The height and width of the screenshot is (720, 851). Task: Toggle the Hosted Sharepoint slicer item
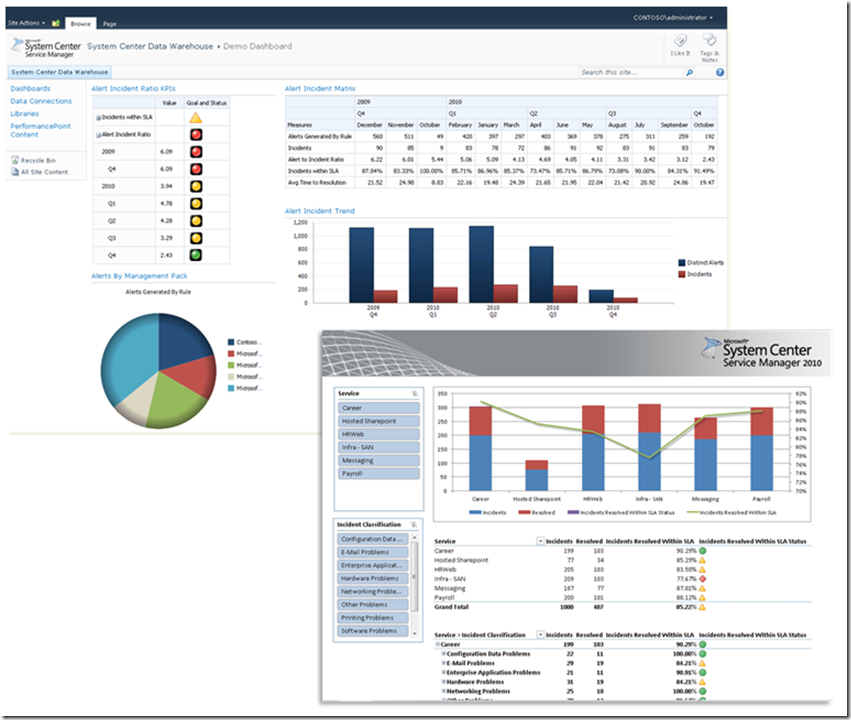coord(379,421)
